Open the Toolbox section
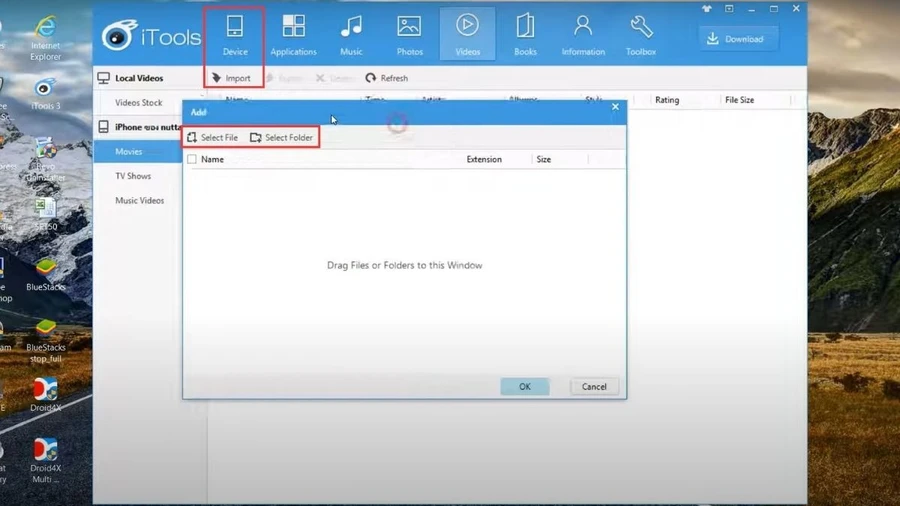Viewport: 900px width, 506px height. click(641, 36)
